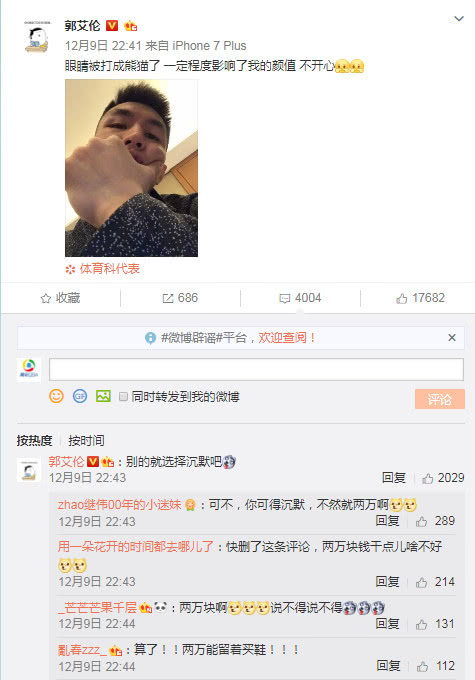Open 郭艾伦's profile avatar at post top

[37, 38]
